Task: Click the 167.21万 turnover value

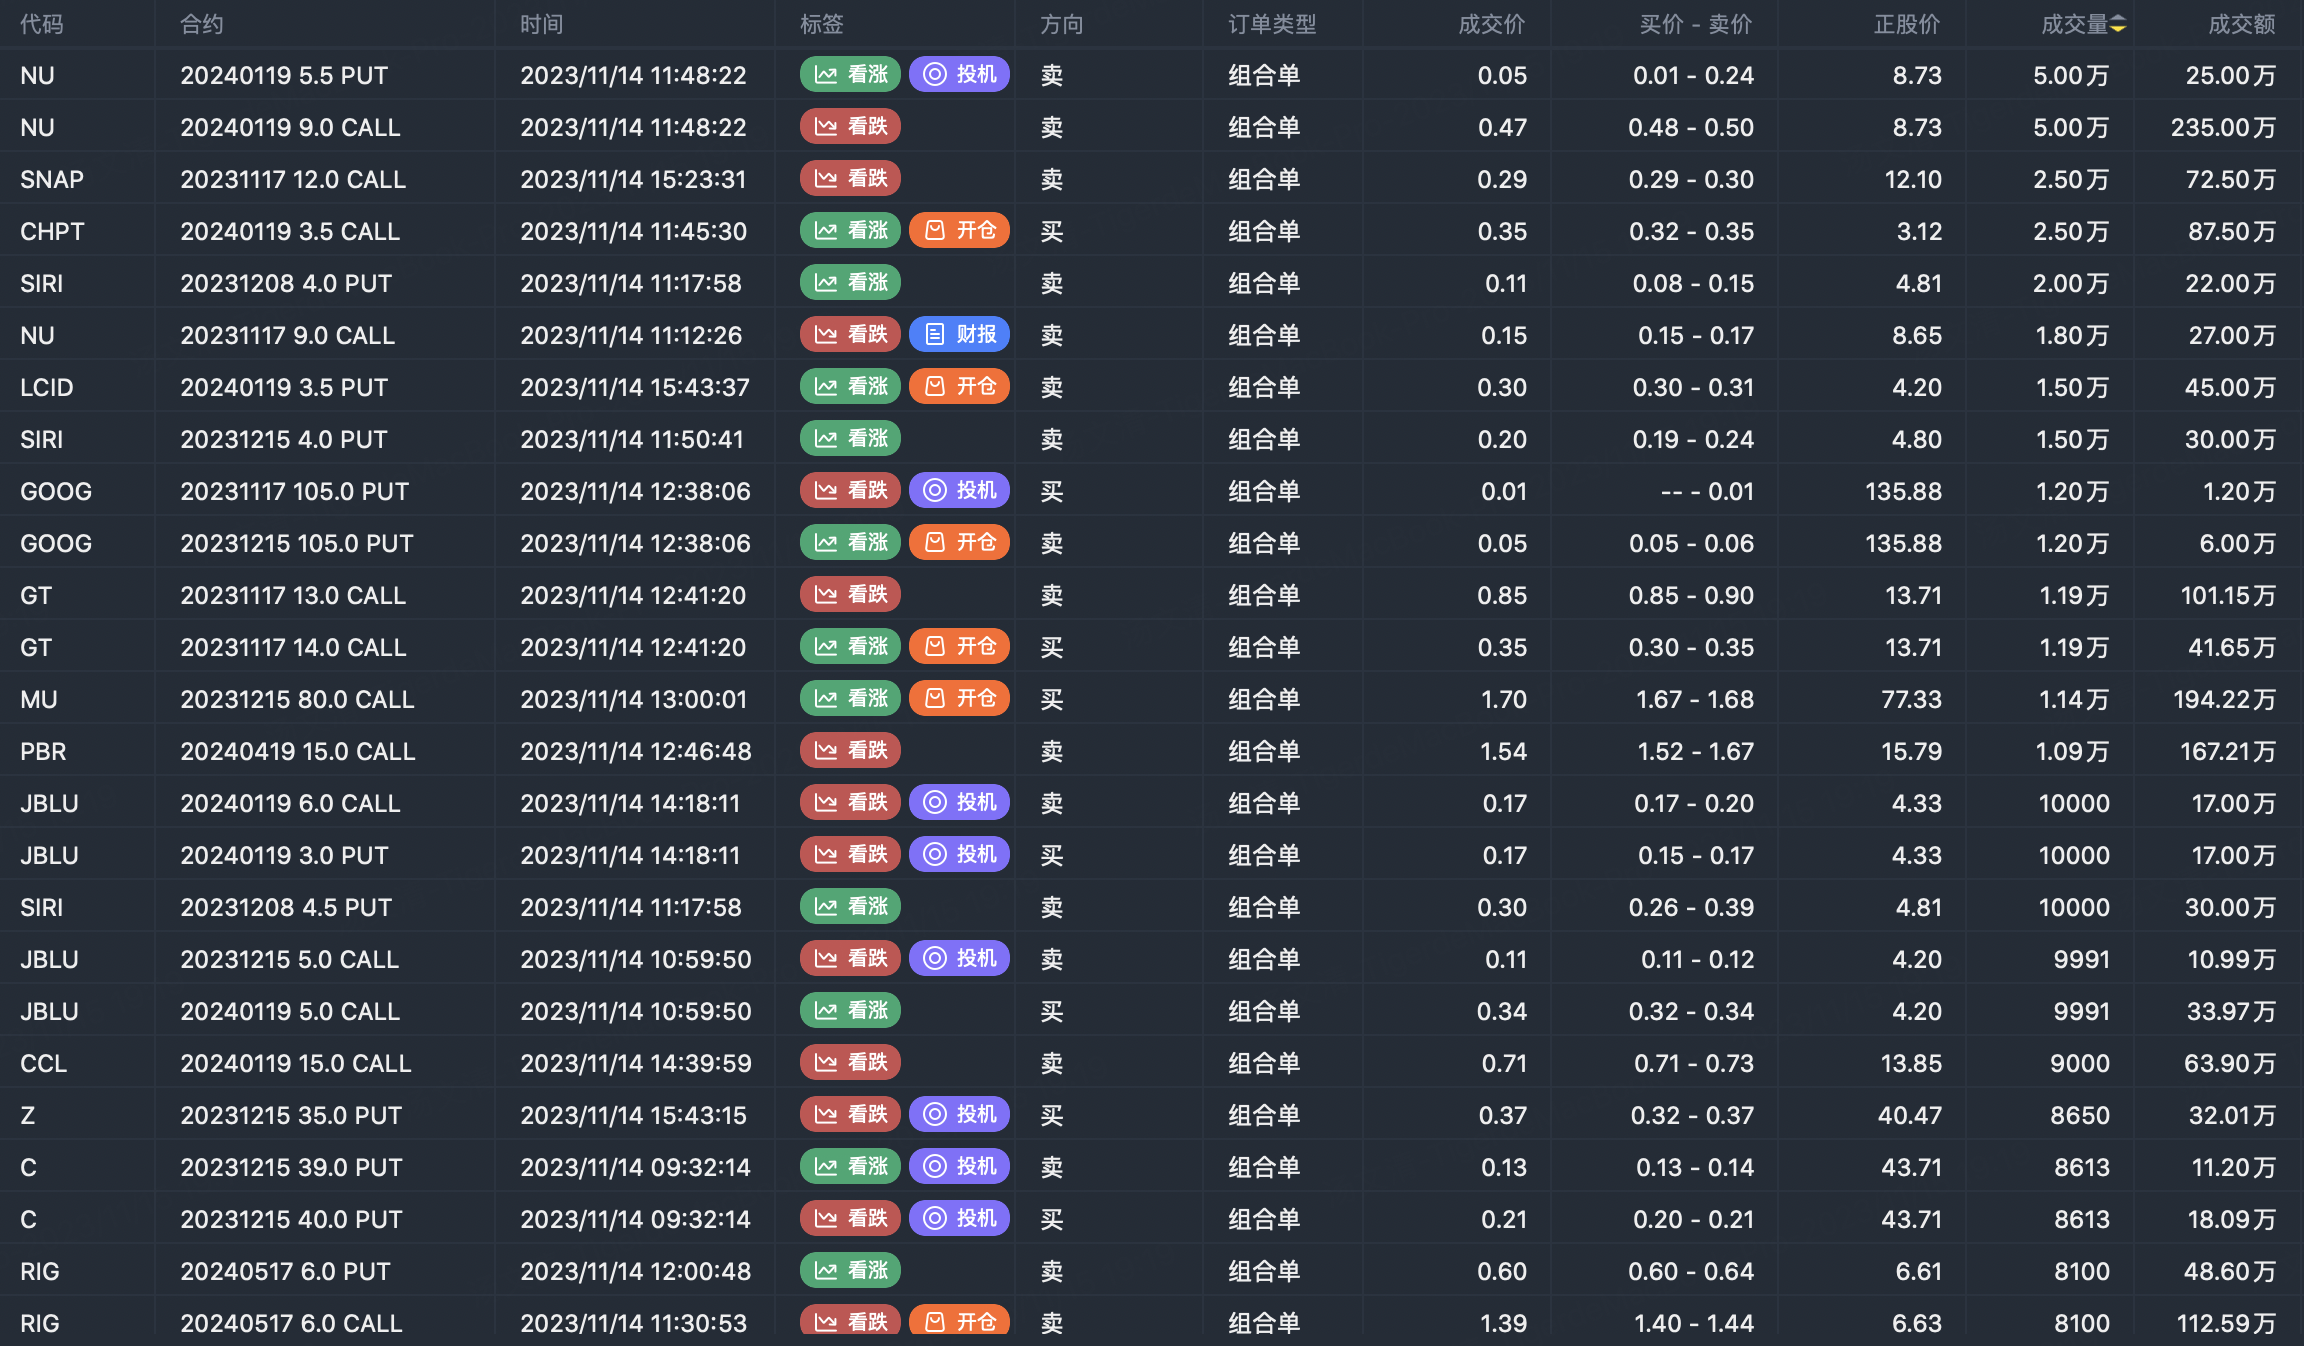Action: 2228,751
